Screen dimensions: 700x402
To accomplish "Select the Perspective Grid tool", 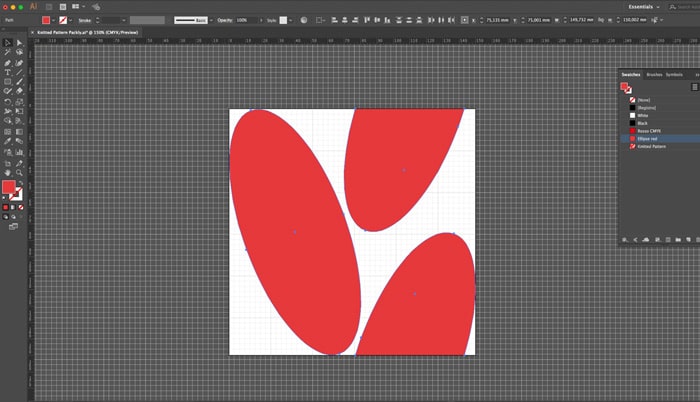I will (19, 121).
